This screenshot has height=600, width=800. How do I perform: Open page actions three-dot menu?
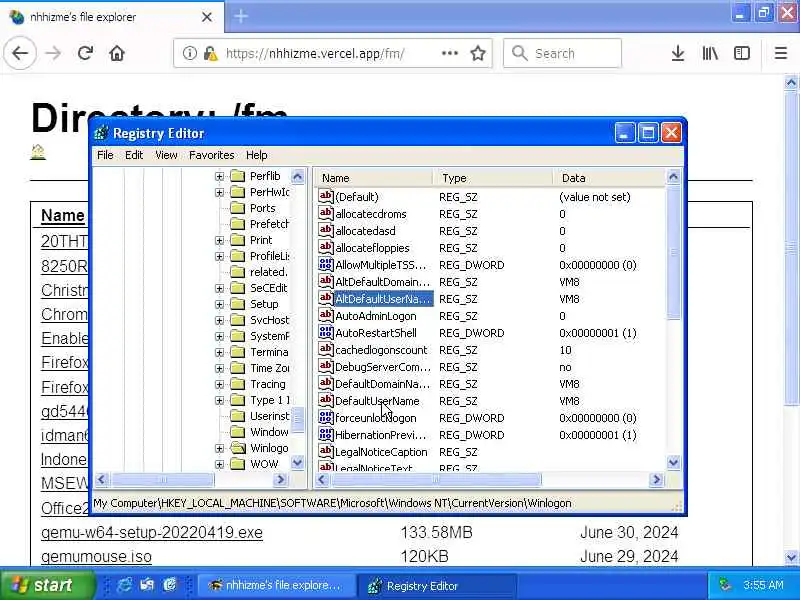pyautogui.click(x=449, y=53)
